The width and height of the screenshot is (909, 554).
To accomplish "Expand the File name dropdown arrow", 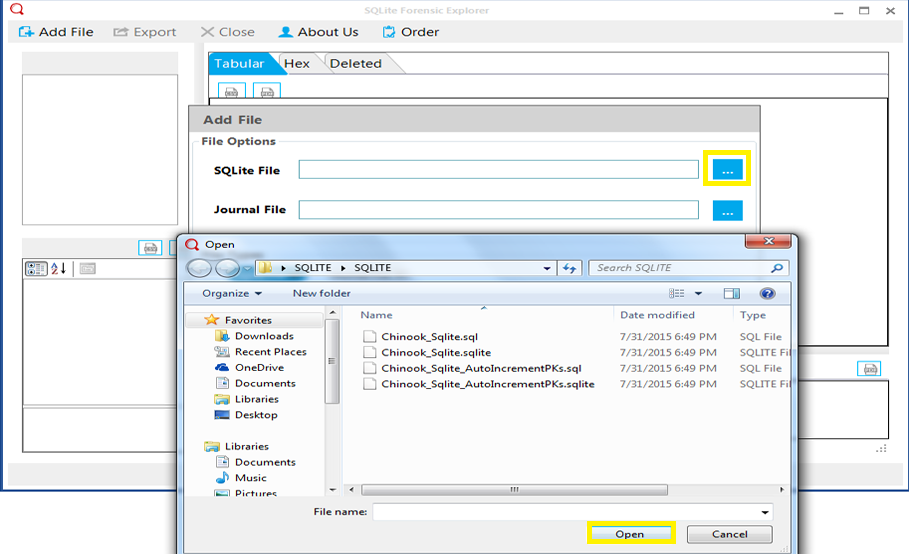I will click(765, 512).
